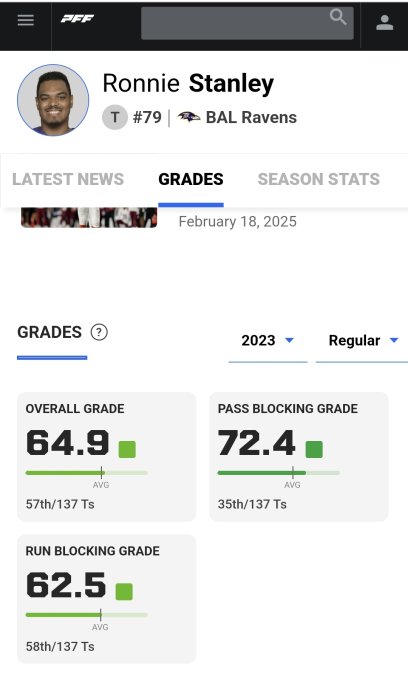408x700 pixels.
Task: Click the search magnifier icon
Action: click(338, 17)
